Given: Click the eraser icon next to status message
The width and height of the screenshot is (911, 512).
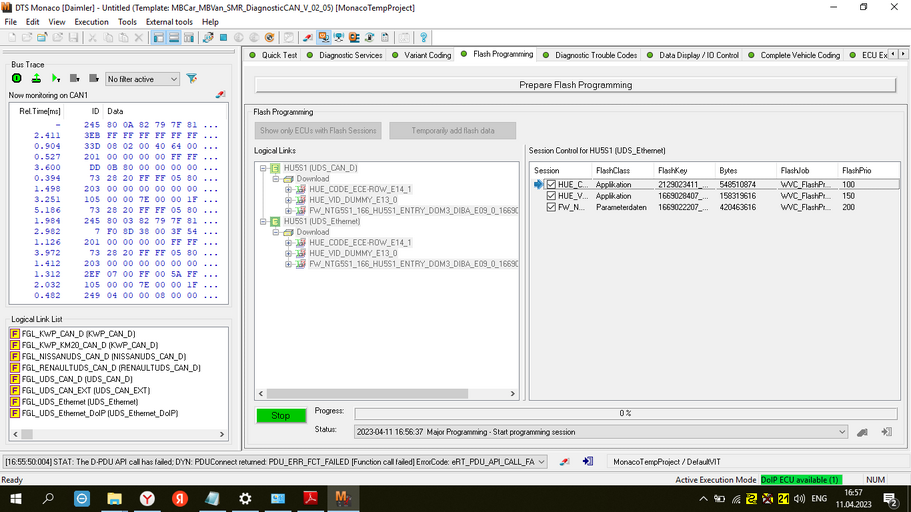Looking at the screenshot, I should click(564, 462).
